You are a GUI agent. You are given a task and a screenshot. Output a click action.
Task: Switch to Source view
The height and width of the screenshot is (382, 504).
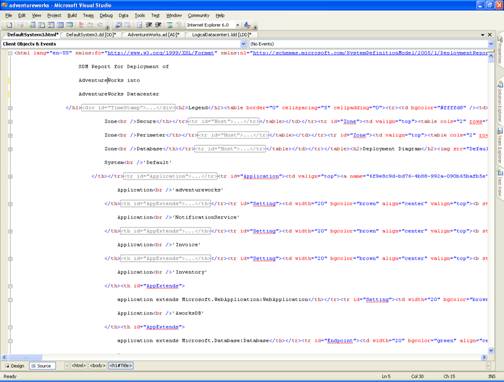point(42,366)
